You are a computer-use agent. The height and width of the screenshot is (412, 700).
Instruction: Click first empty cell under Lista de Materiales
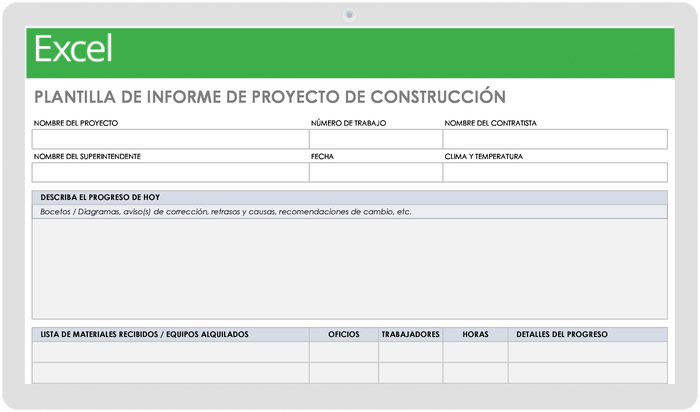pos(170,352)
